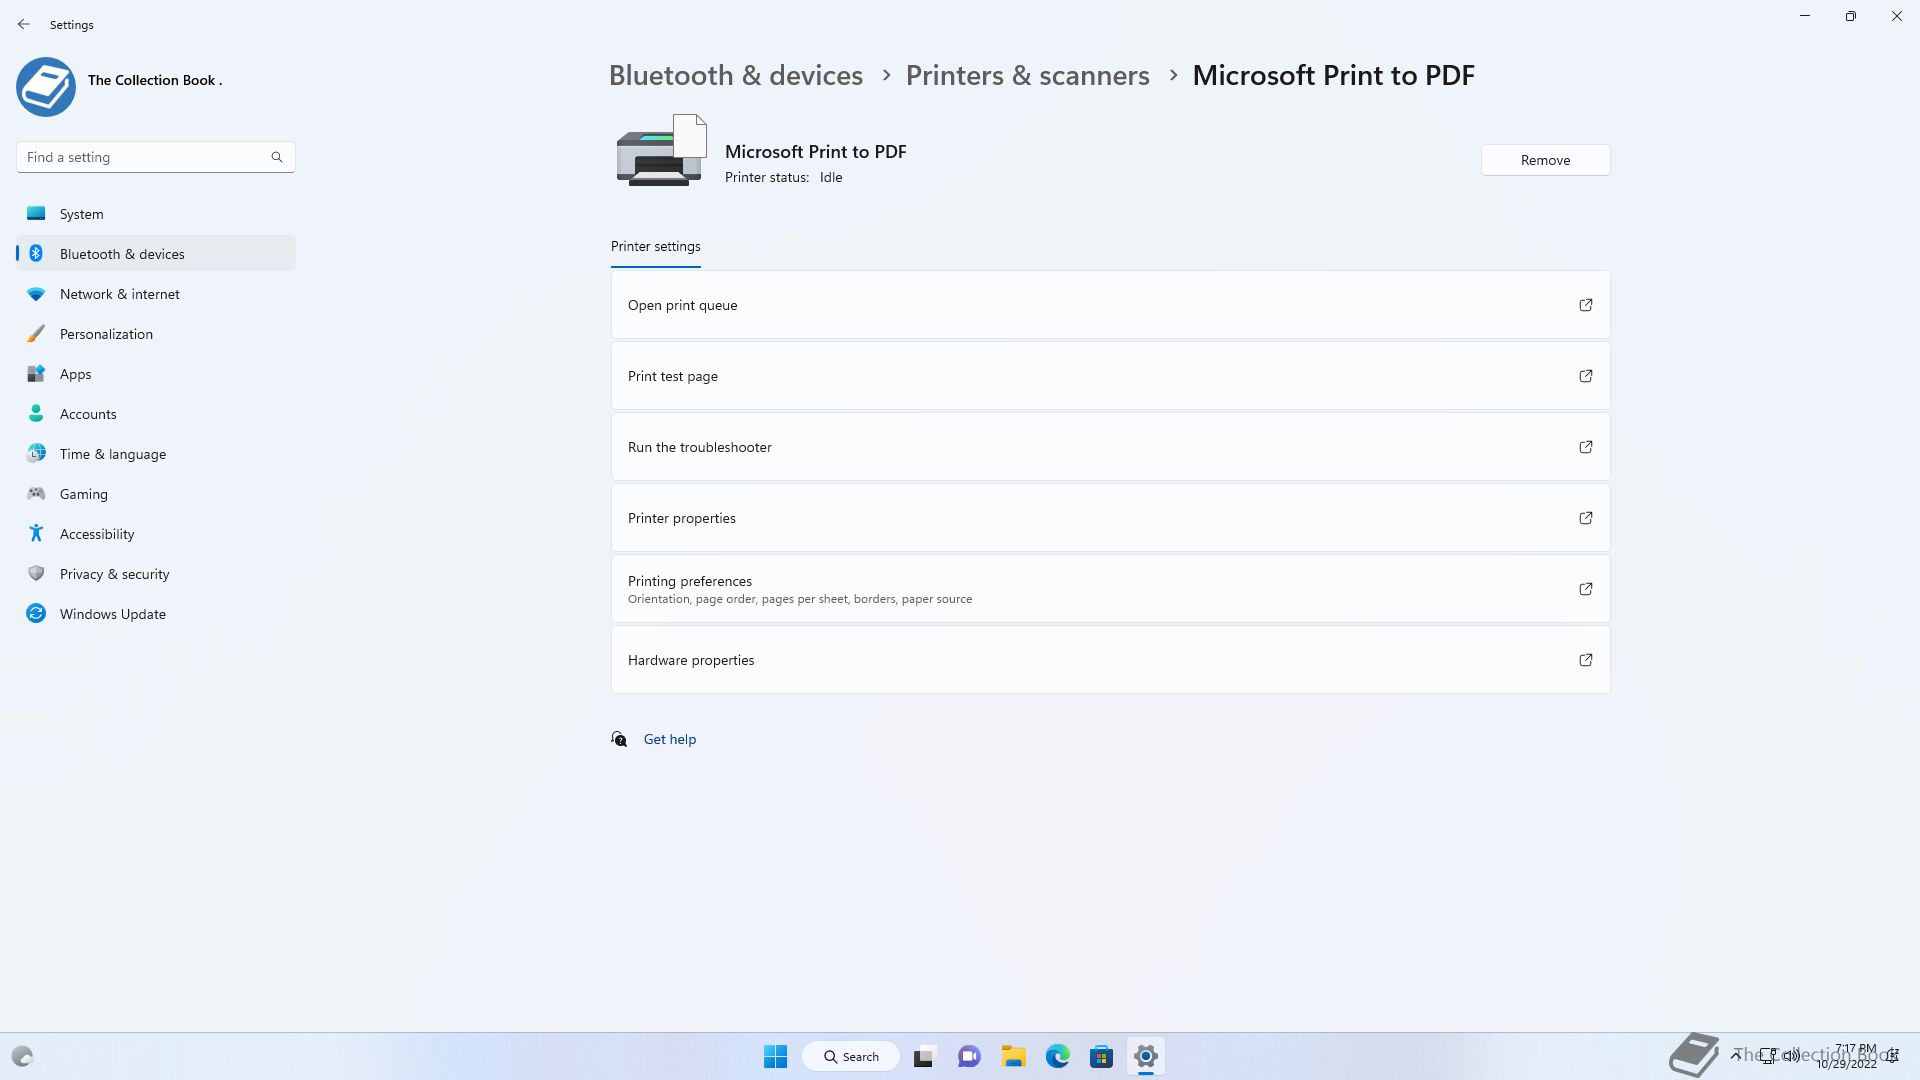Click the Bluetooth icon in sidebar
Viewport: 1920px width, 1080px height.
tap(36, 253)
